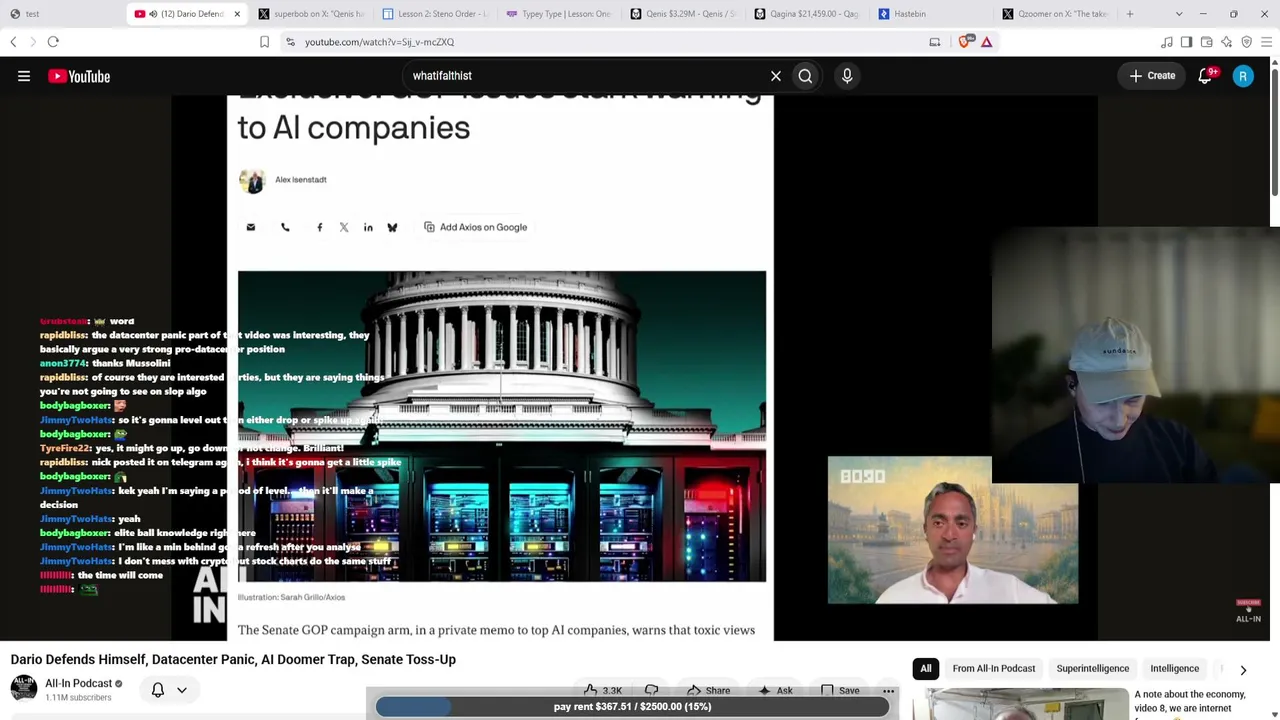This screenshot has height=720, width=1280.
Task: Click the address bar URL
Action: [379, 42]
